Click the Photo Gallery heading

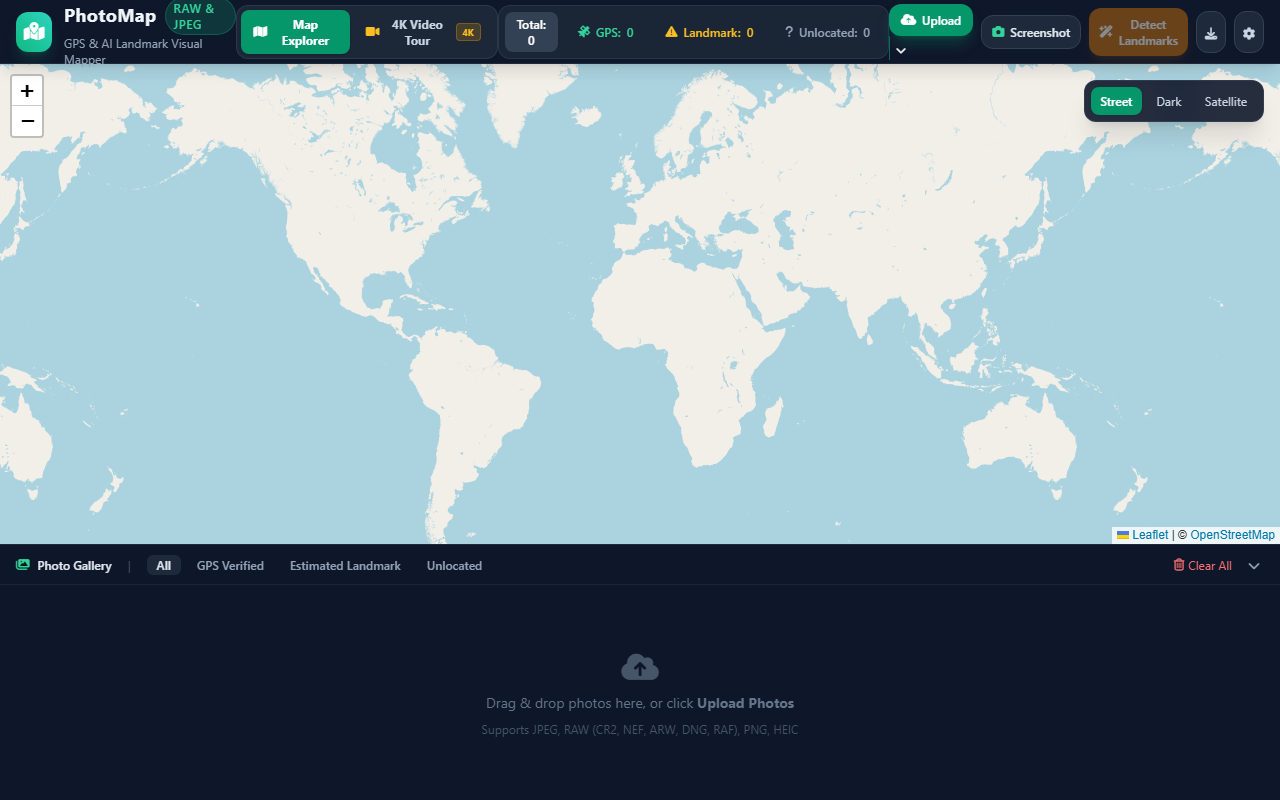point(74,565)
